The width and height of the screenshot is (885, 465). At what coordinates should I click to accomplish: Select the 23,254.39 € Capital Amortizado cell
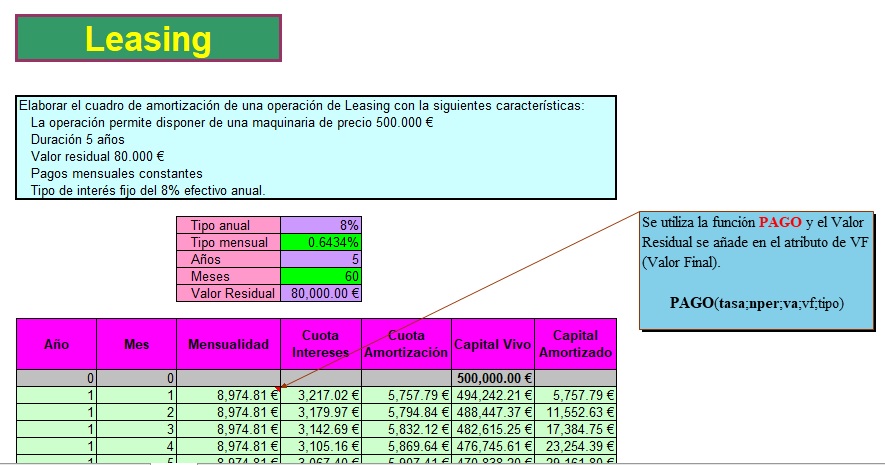tap(575, 446)
